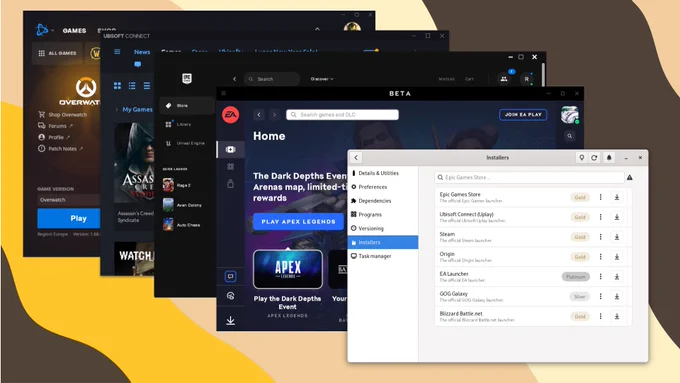Click the Gold badge on the Steam row
This screenshot has height=383, width=680.
580,237
